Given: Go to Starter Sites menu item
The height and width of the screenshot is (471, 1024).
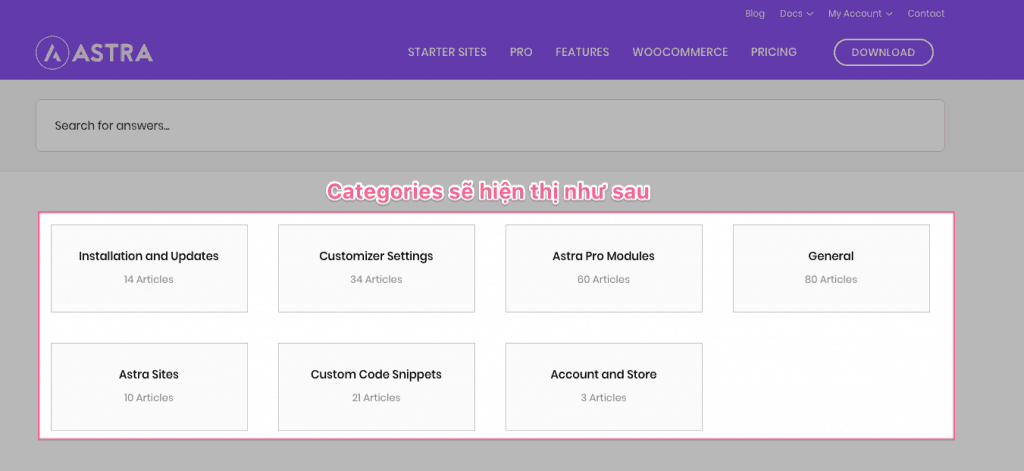Looking at the screenshot, I should point(447,52).
